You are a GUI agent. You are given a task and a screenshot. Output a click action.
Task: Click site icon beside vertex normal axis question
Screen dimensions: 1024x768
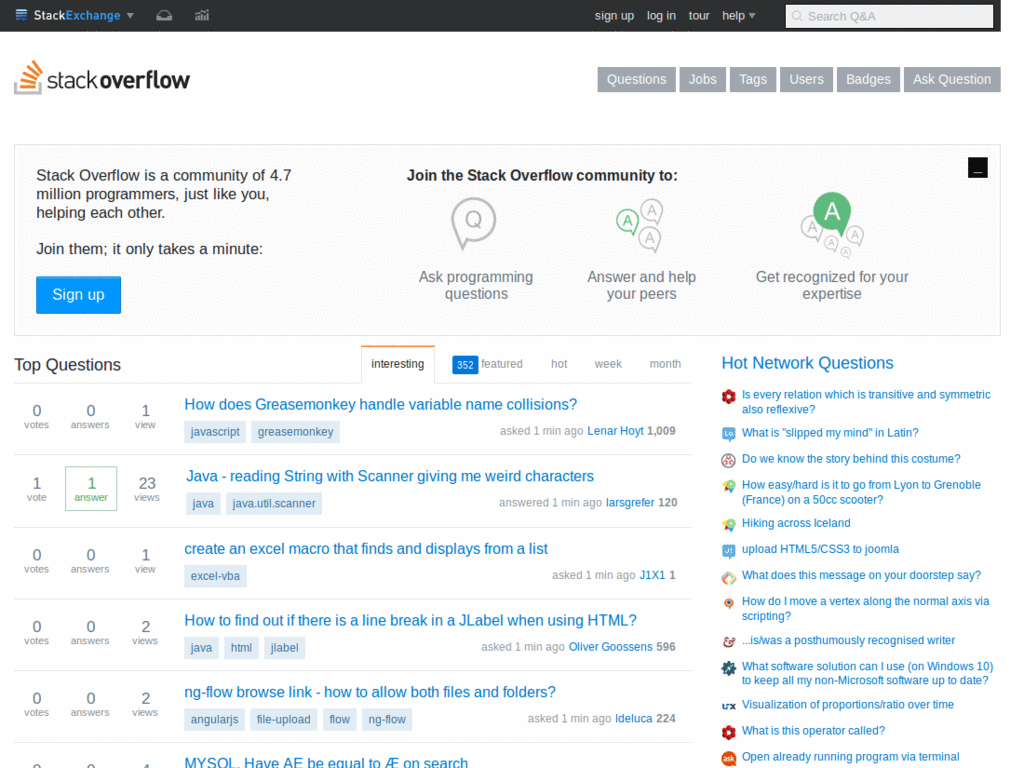[729, 603]
